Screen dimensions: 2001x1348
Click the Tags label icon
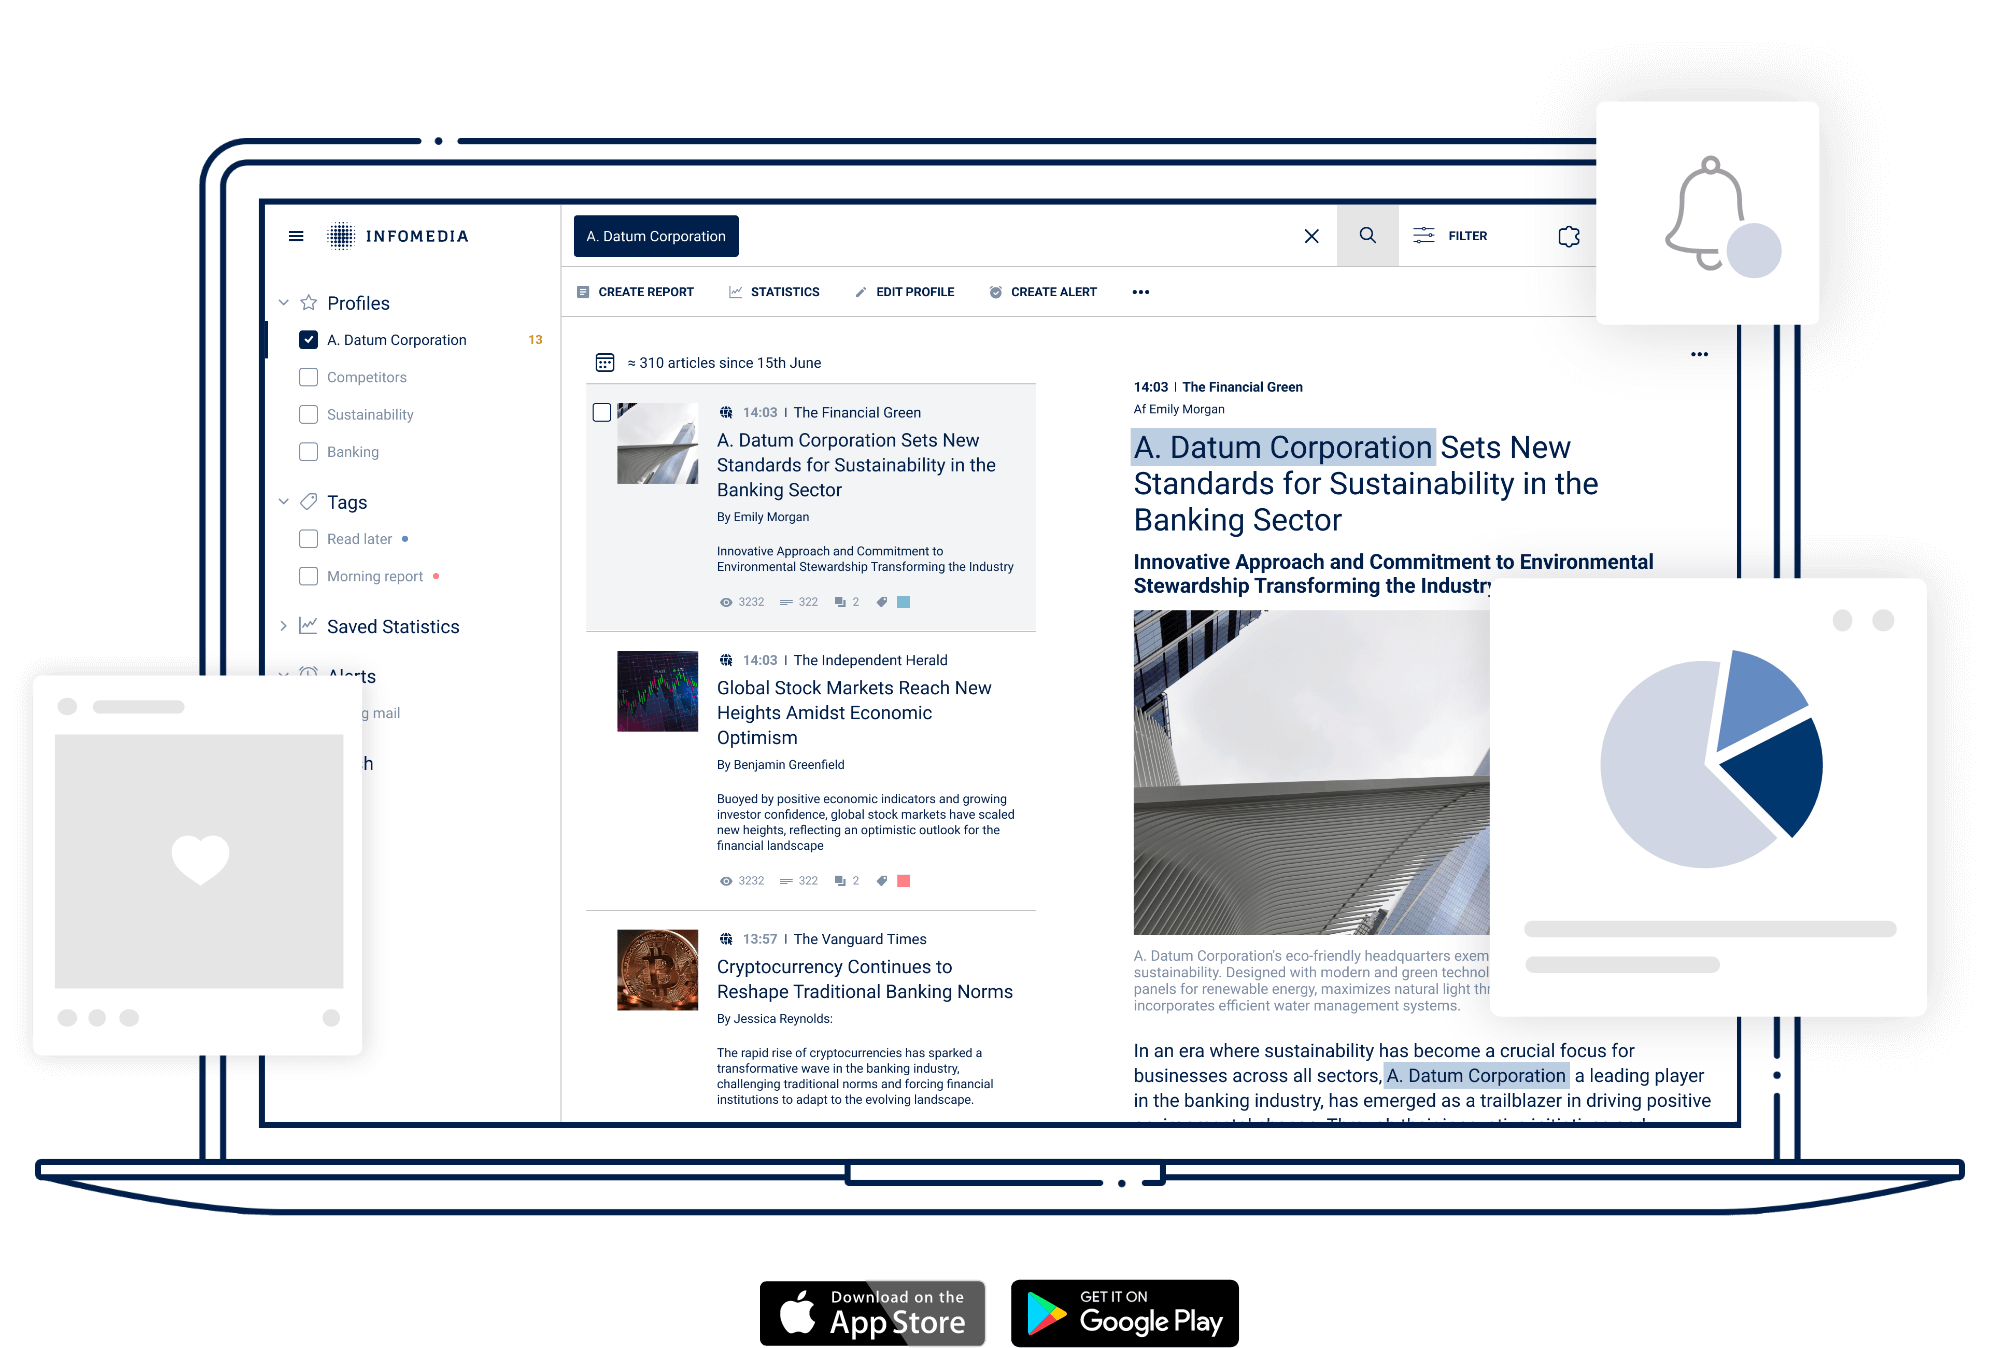coord(309,501)
